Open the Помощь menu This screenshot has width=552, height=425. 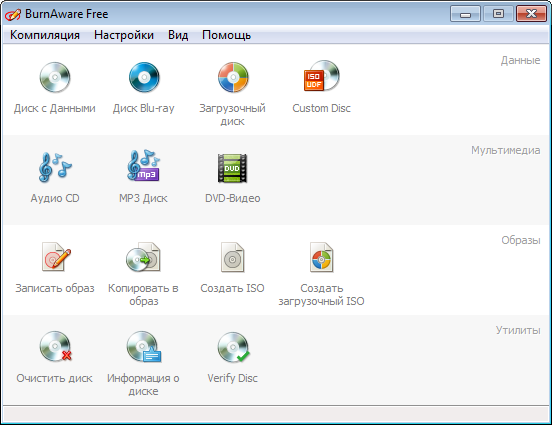pyautogui.click(x=226, y=35)
